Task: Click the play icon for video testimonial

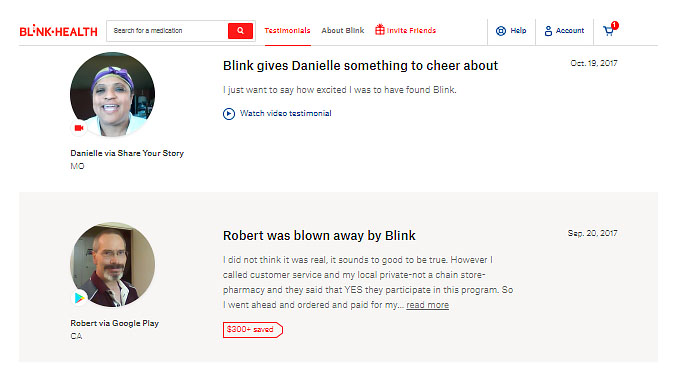Action: point(229,114)
